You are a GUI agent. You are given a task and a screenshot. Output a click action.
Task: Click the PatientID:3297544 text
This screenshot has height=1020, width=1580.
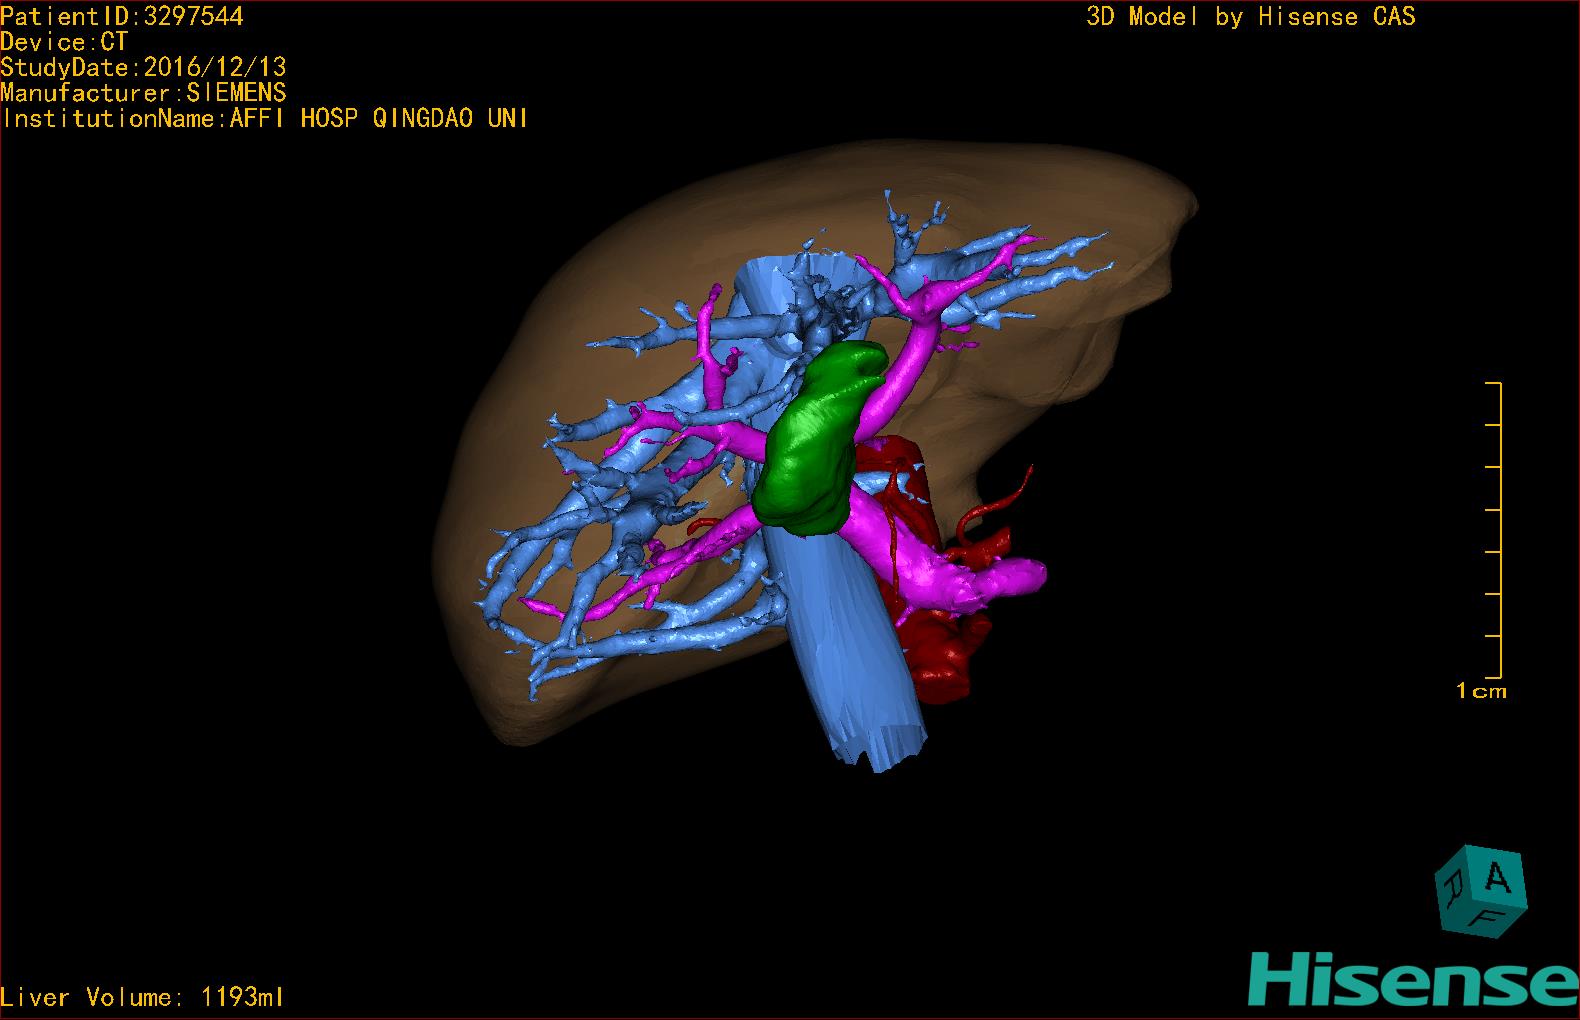(x=122, y=16)
